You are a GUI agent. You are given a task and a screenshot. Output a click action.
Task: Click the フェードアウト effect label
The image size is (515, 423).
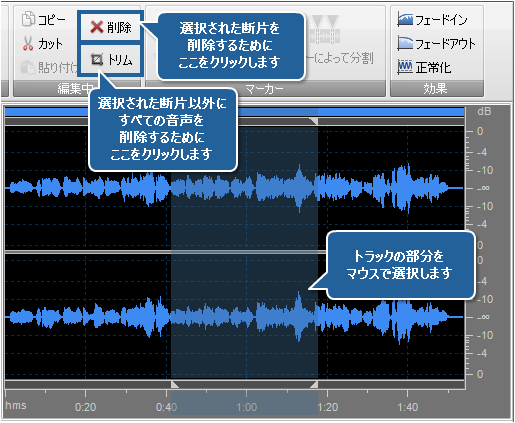[445, 44]
